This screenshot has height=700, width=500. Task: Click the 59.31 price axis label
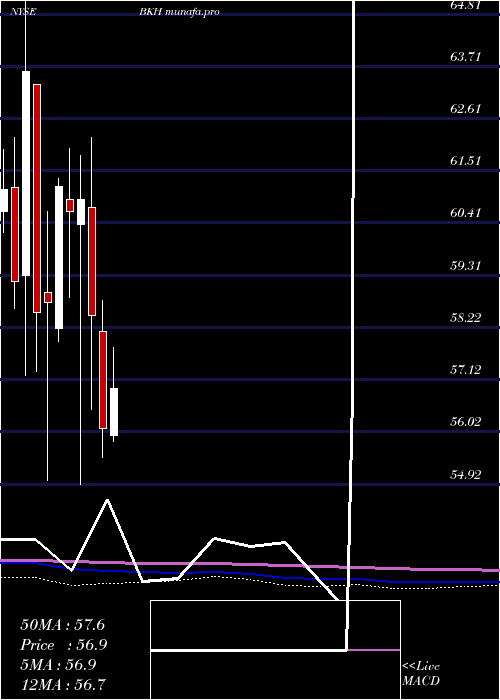click(466, 265)
